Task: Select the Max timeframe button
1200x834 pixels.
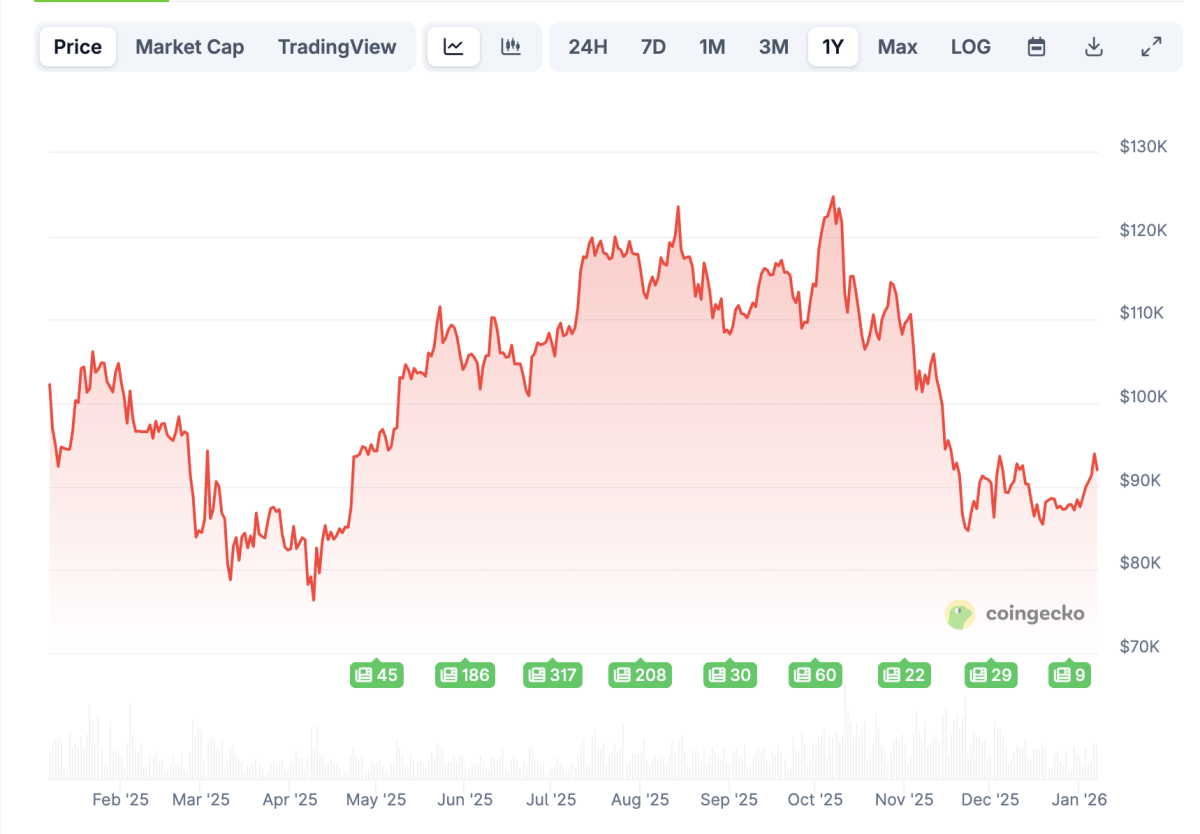Action: click(x=897, y=46)
